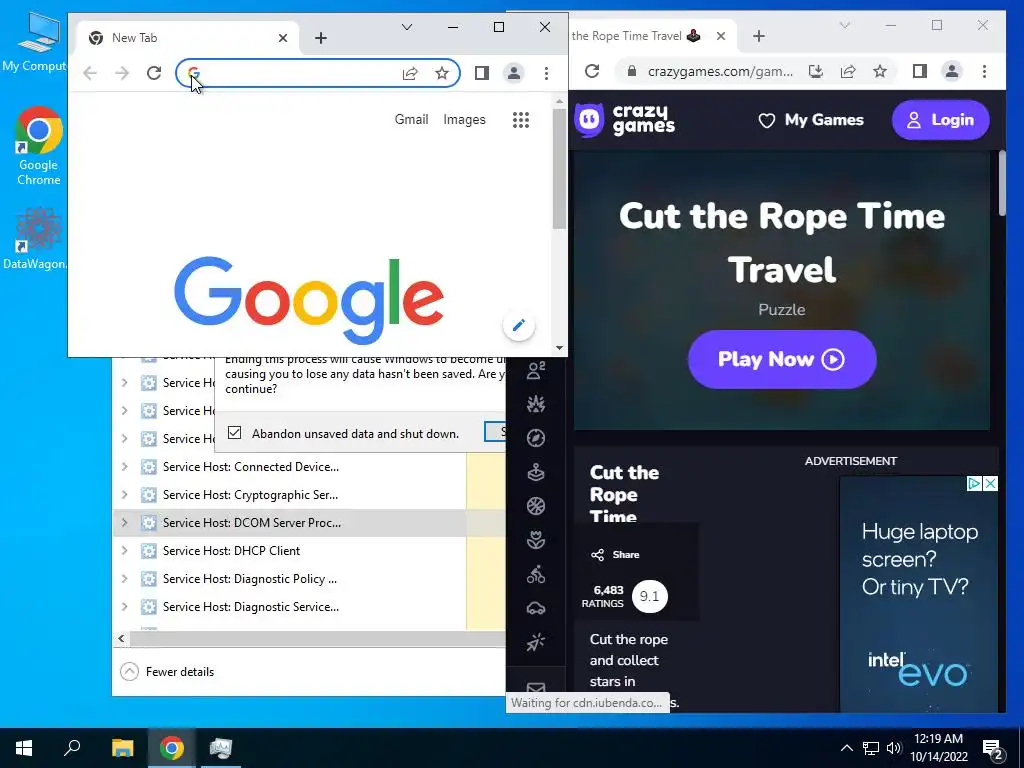Open the My Computer desktop icon
This screenshot has height=768, width=1024.
35,42
